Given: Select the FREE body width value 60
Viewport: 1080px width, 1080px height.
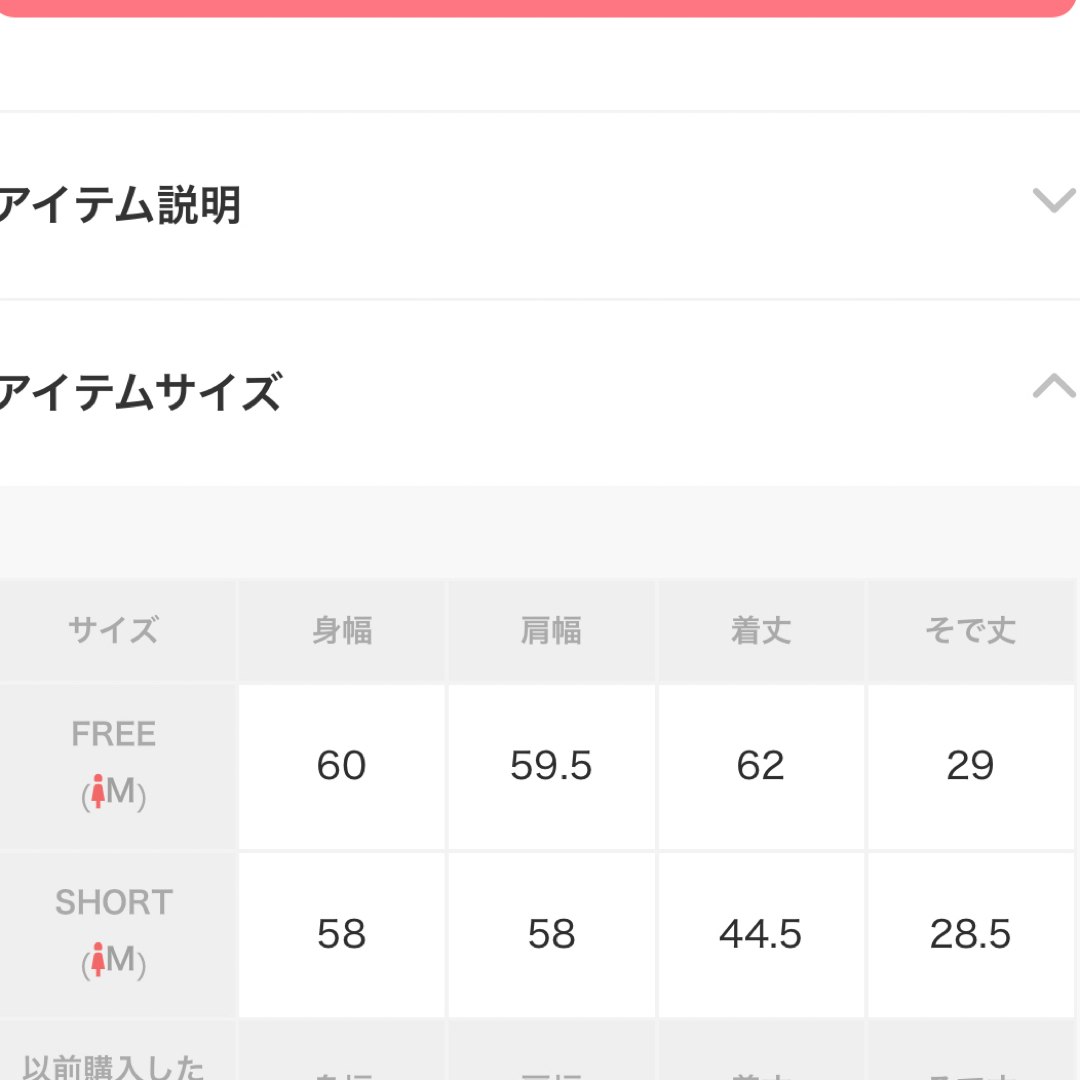Looking at the screenshot, I should (342, 767).
